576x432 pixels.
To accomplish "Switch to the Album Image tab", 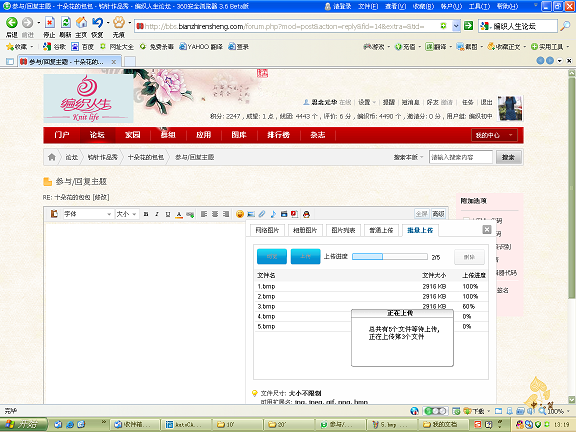I will click(305, 230).
